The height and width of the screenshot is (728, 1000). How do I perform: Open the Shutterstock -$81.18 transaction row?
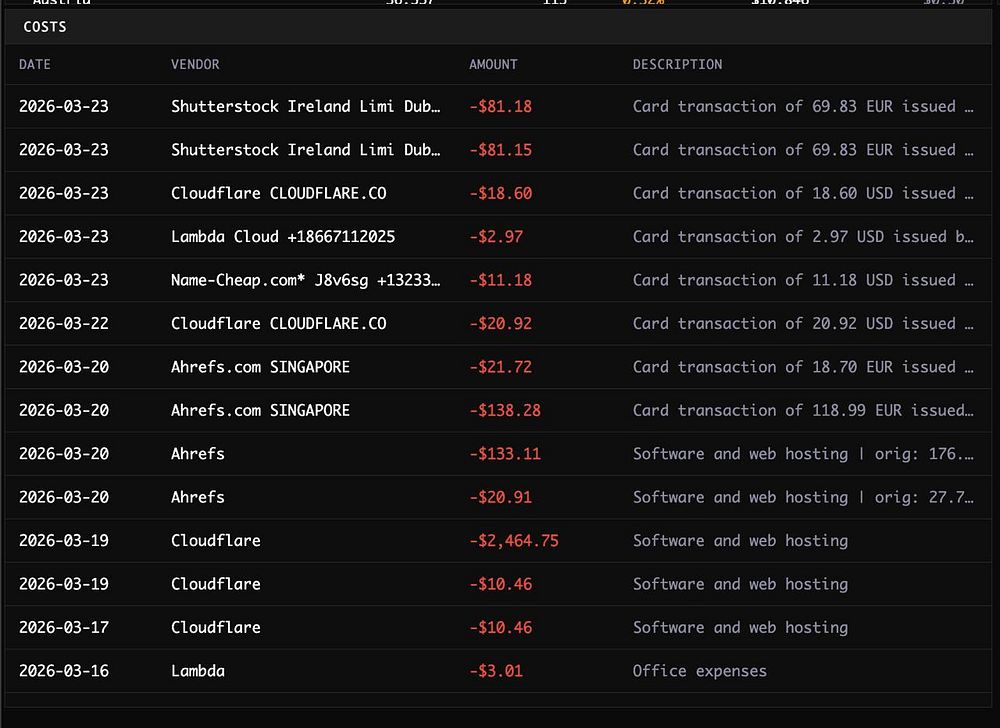[498, 106]
